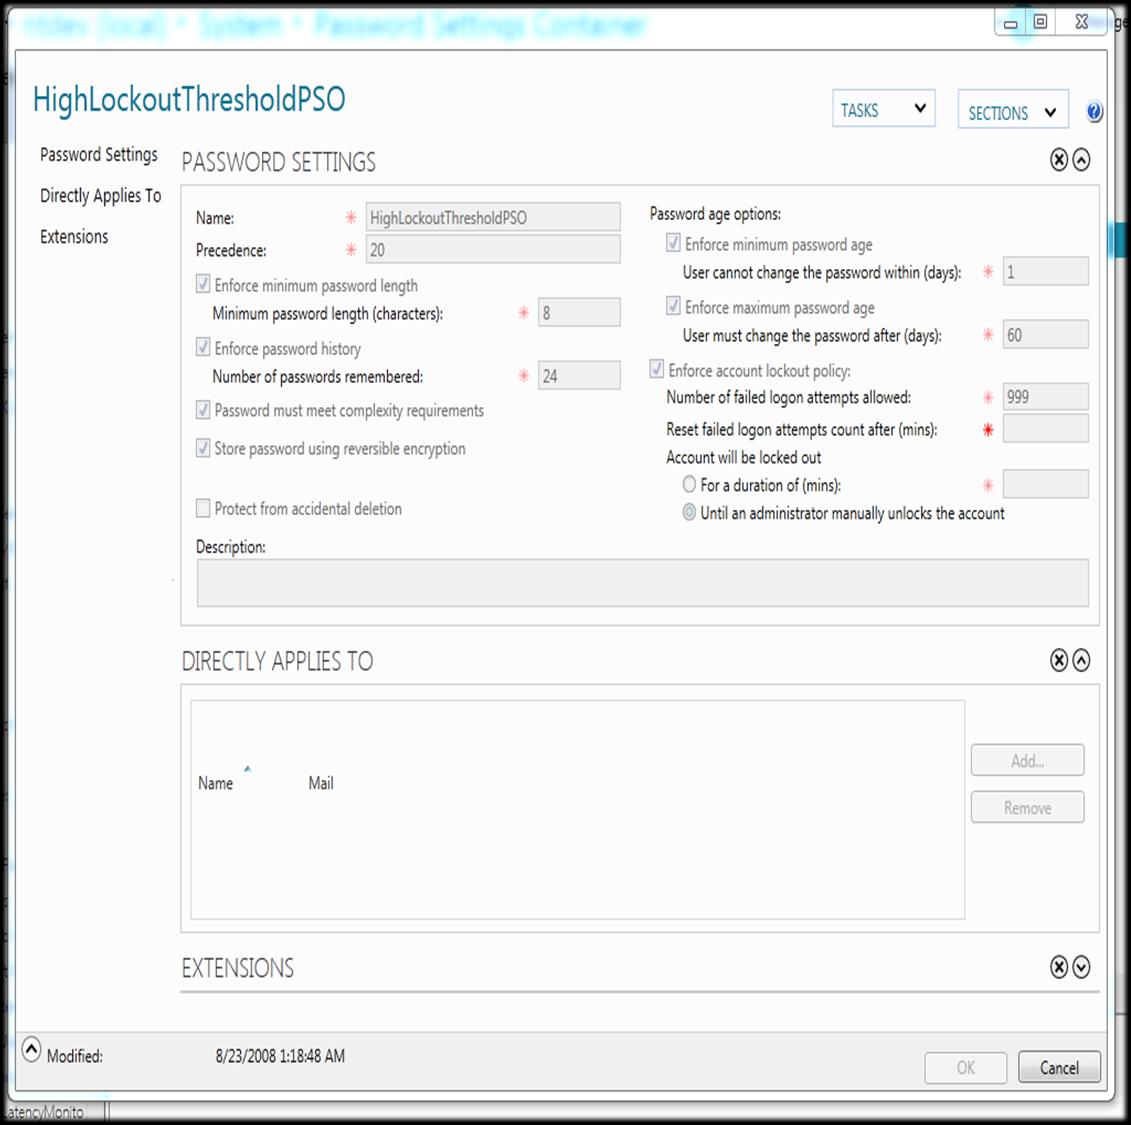Click the Reset failed logon attempts count field
The height and width of the screenshot is (1125, 1131).
click(1045, 428)
